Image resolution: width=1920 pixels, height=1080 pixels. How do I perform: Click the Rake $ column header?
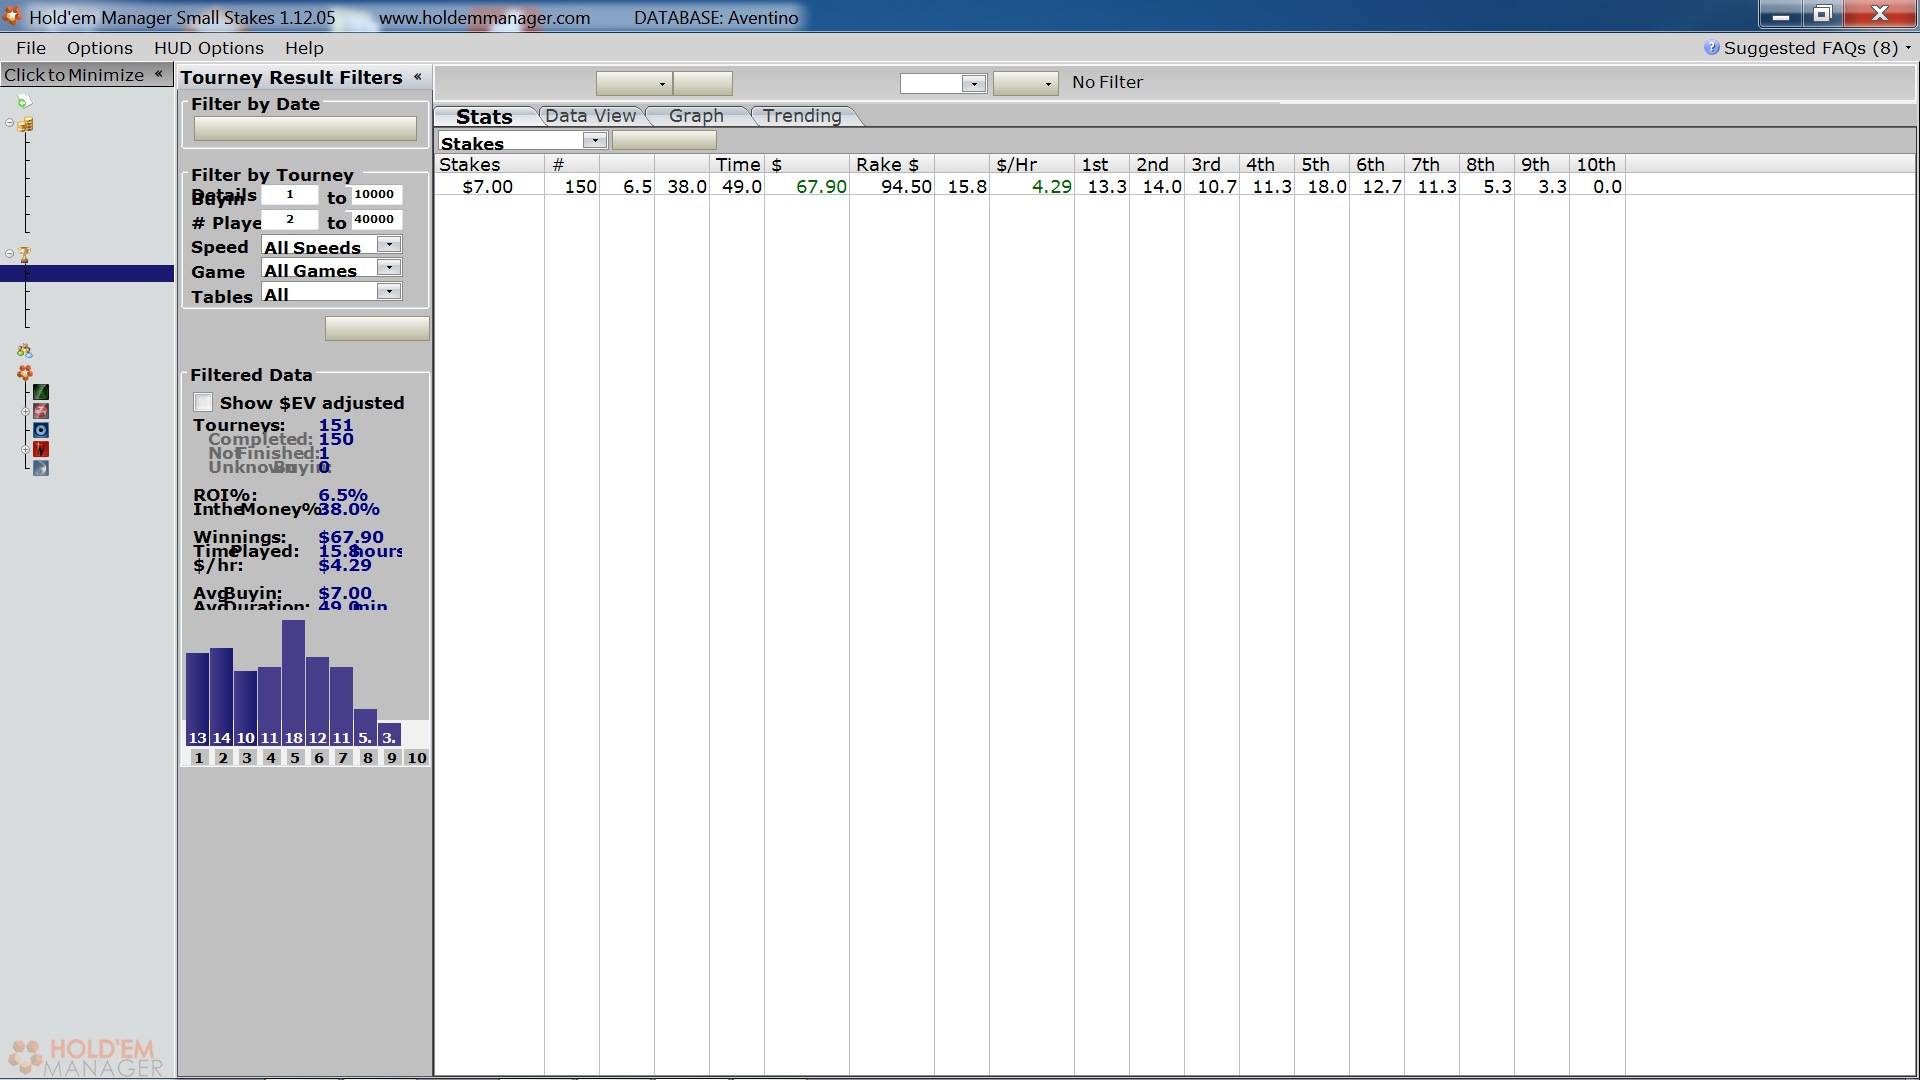click(x=892, y=165)
